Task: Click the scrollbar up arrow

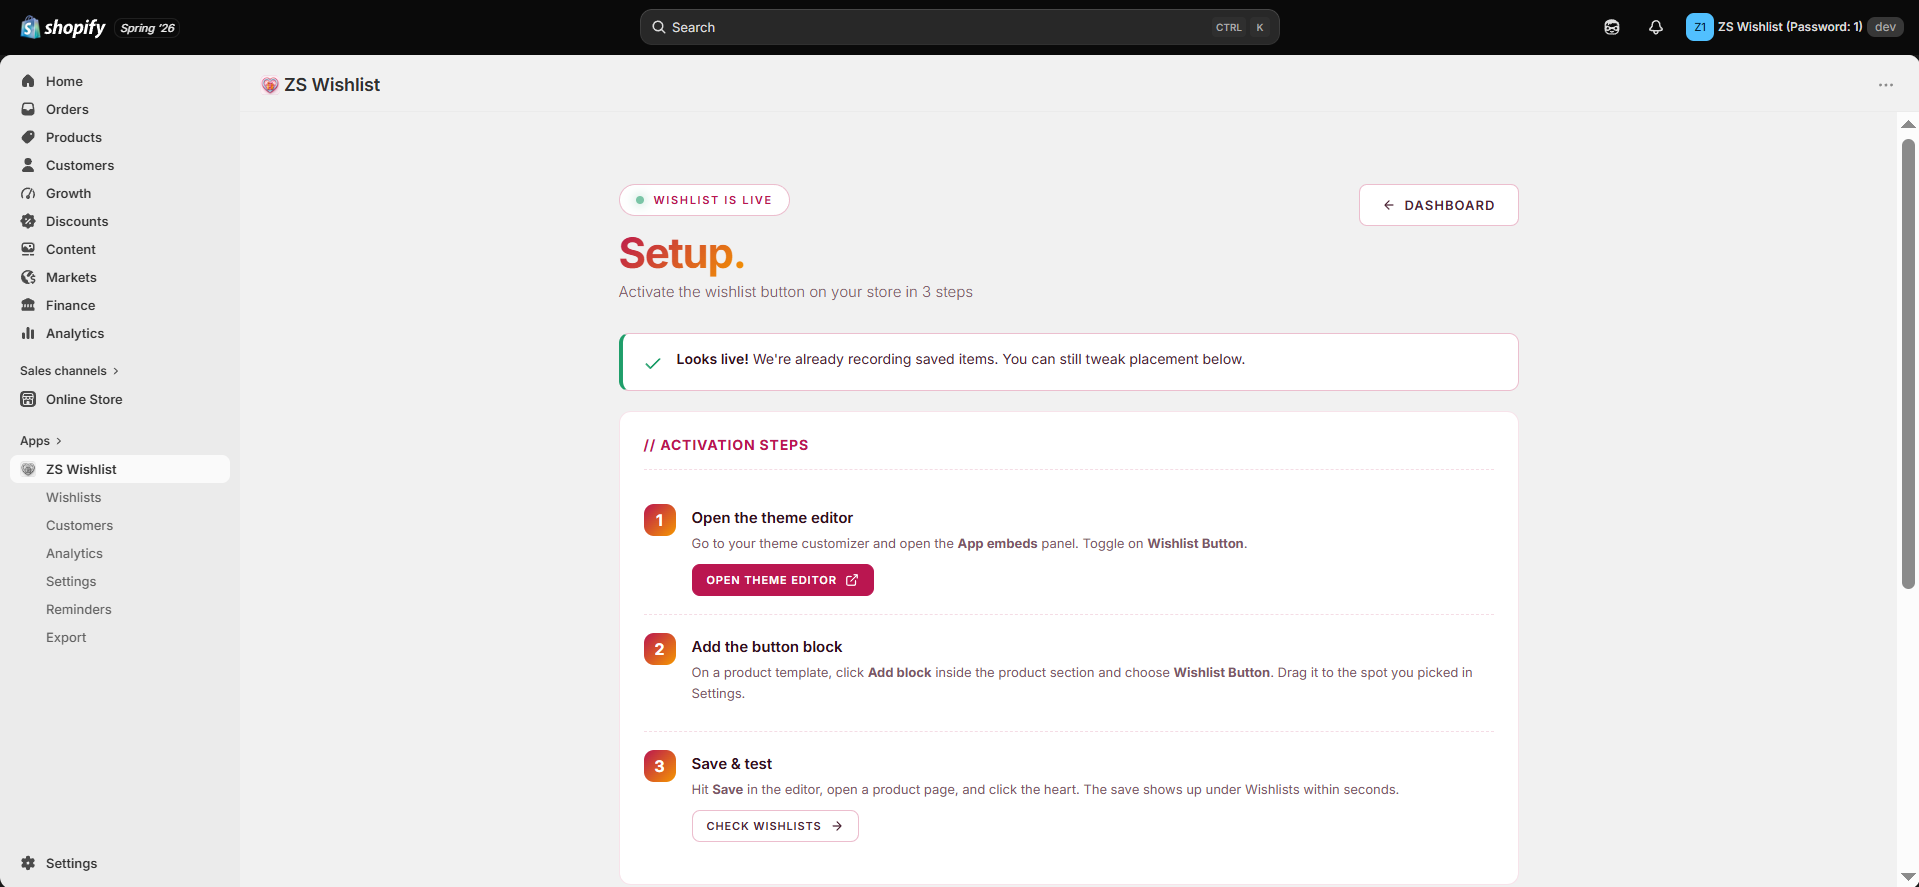Action: (1908, 125)
